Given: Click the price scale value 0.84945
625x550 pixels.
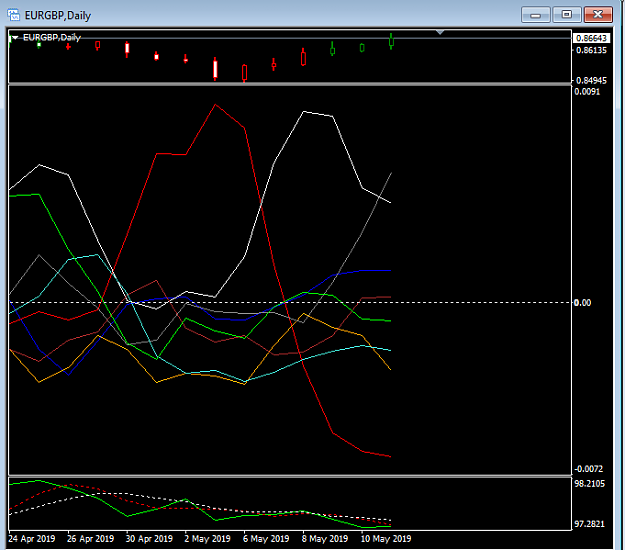Looking at the screenshot, I should coord(592,81).
